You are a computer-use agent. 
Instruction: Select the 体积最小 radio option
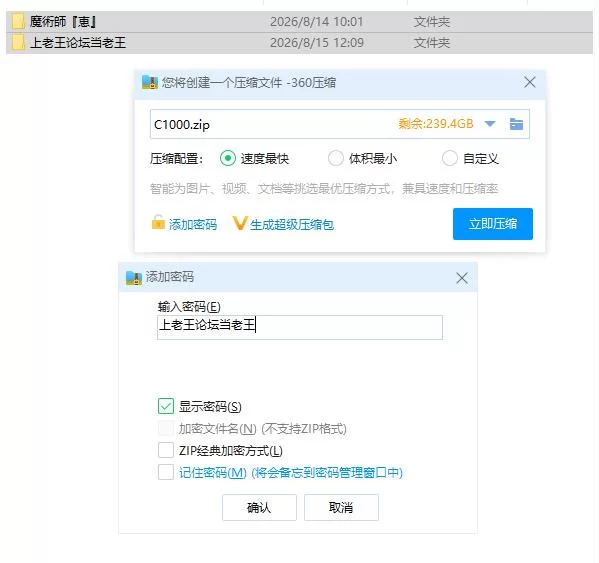tap(335, 158)
